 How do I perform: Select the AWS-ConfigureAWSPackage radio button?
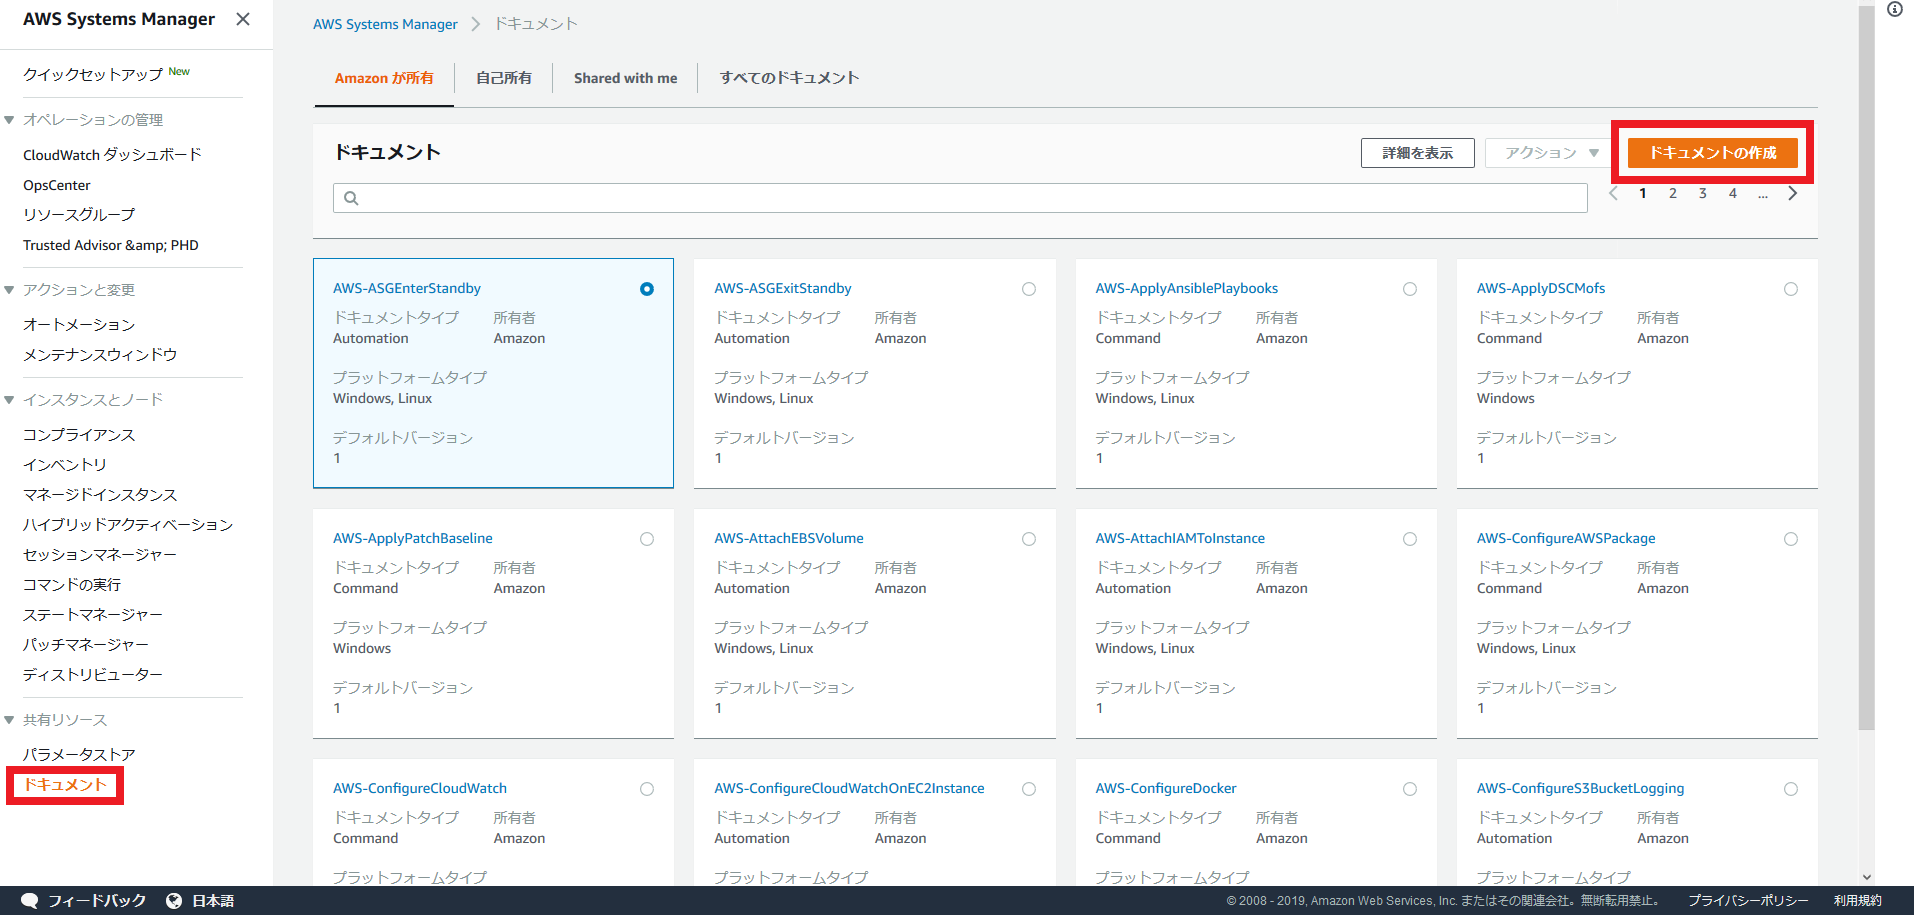pyautogui.click(x=1791, y=539)
